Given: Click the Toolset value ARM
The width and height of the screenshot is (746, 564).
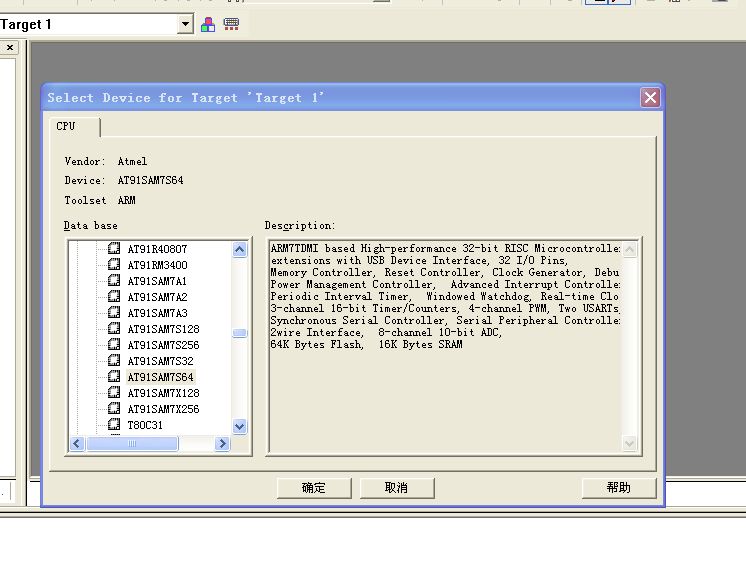Looking at the screenshot, I should click(x=127, y=200).
